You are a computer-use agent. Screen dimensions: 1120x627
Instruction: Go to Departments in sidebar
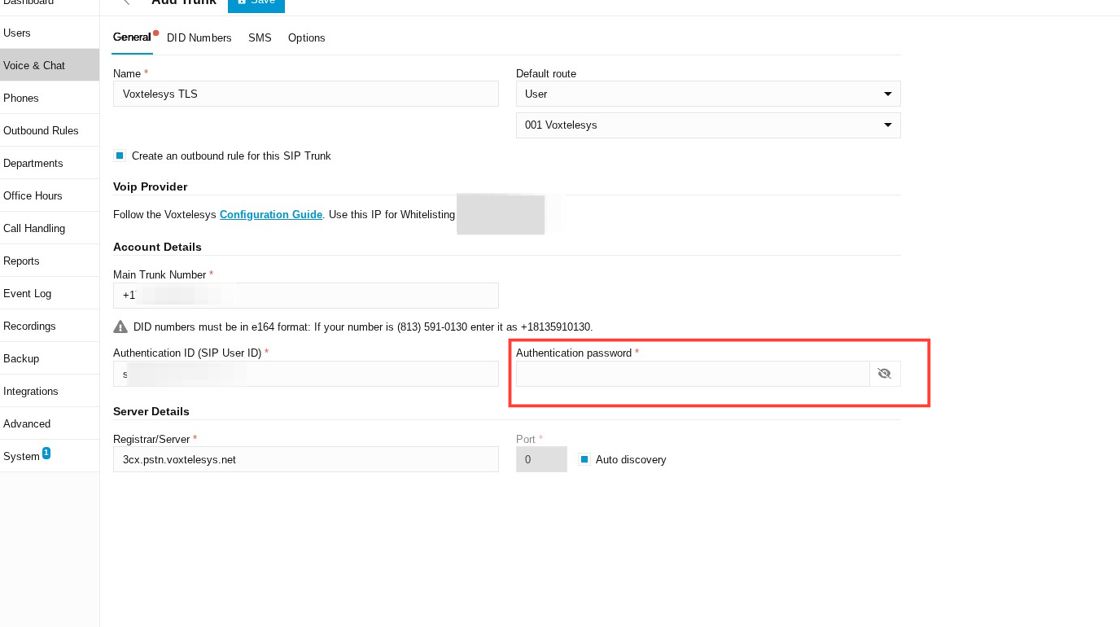(49, 163)
